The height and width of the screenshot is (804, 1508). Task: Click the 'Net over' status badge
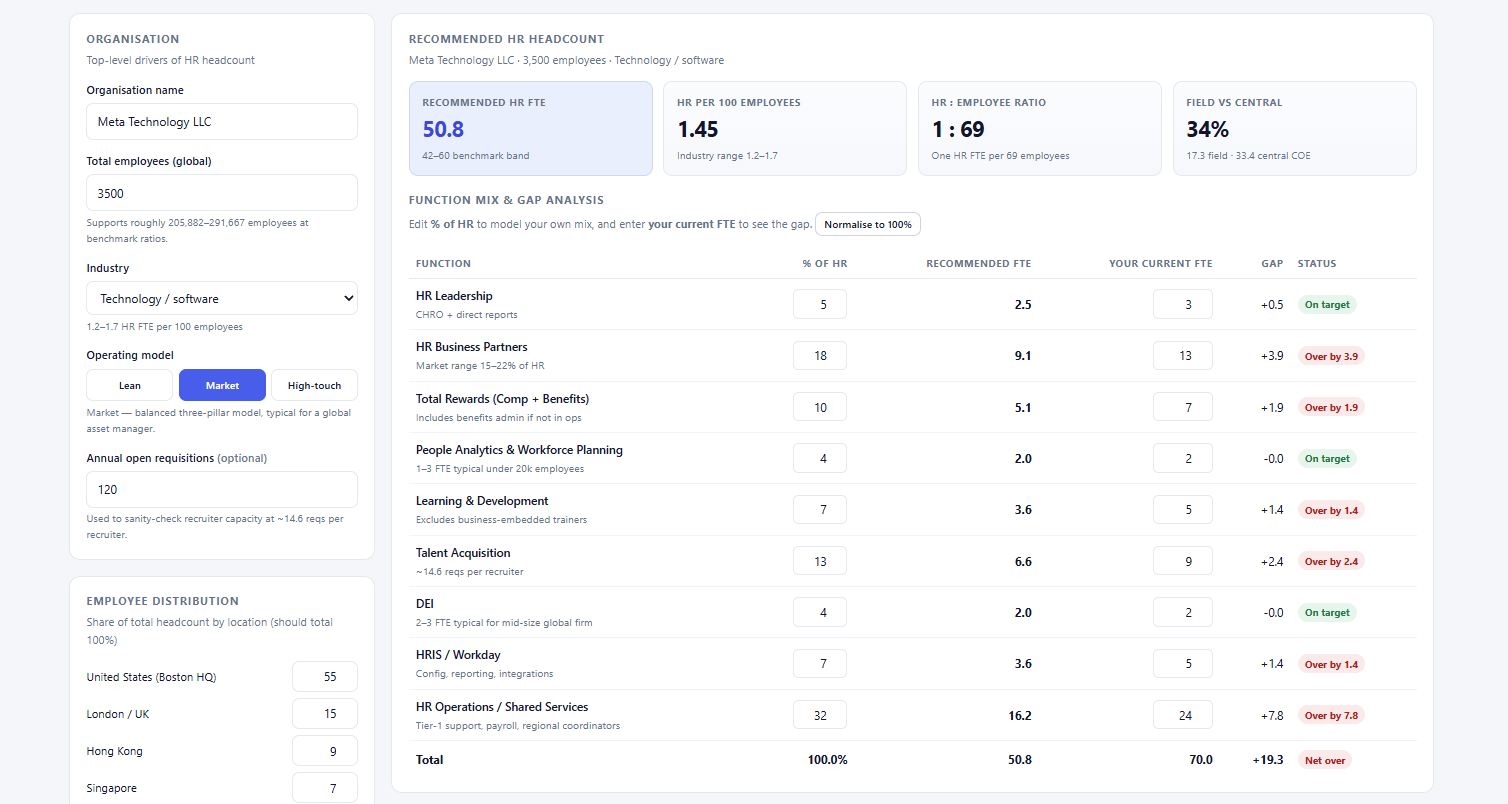[x=1325, y=760]
